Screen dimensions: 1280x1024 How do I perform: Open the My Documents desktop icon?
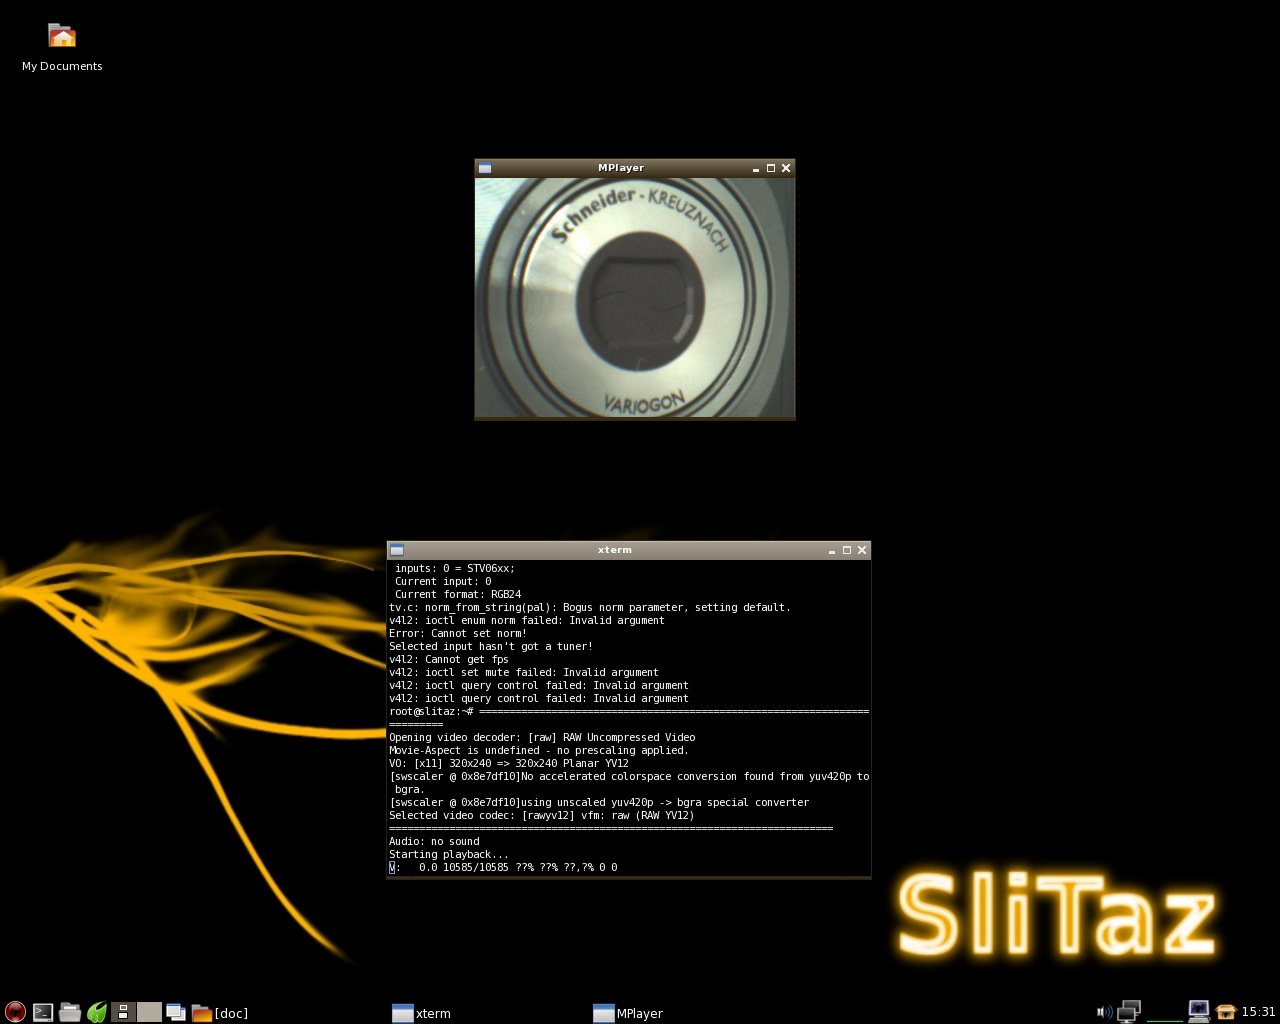point(62,48)
